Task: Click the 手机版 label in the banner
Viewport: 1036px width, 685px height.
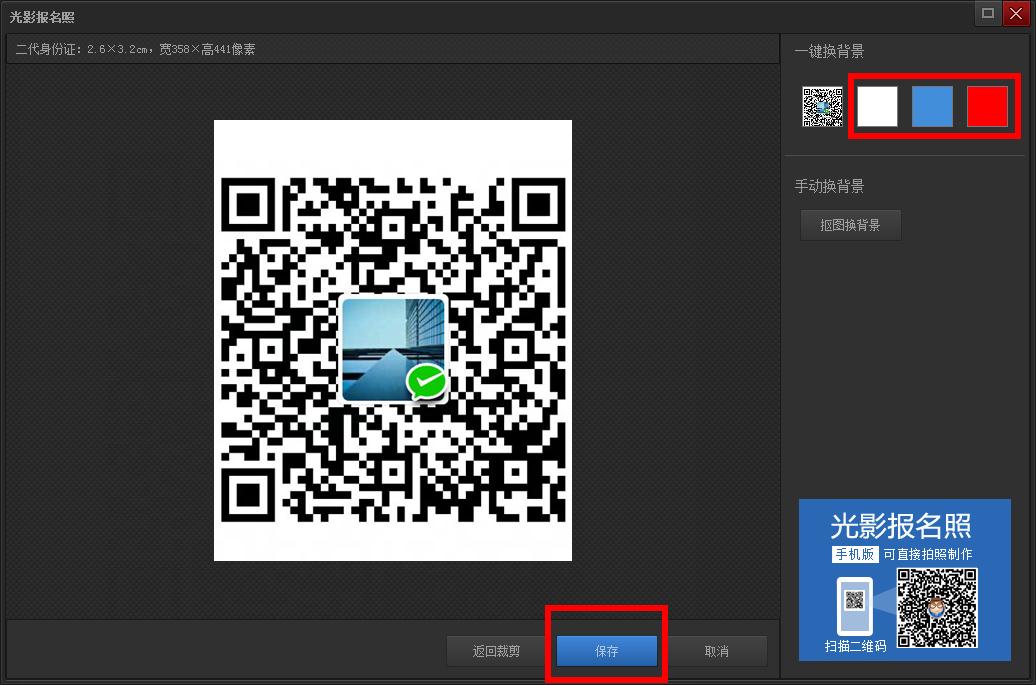Action: [x=854, y=554]
